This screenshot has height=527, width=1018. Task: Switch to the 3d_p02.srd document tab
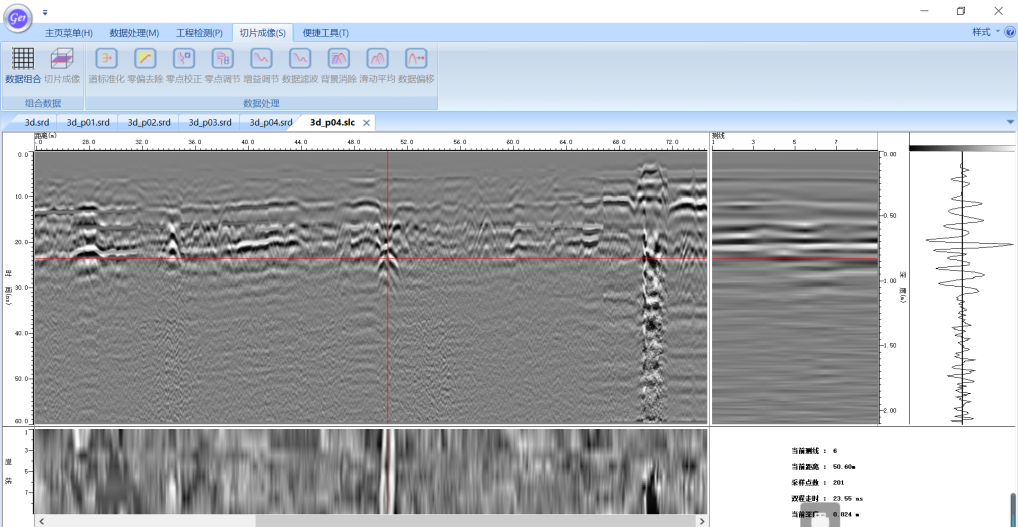coord(149,122)
